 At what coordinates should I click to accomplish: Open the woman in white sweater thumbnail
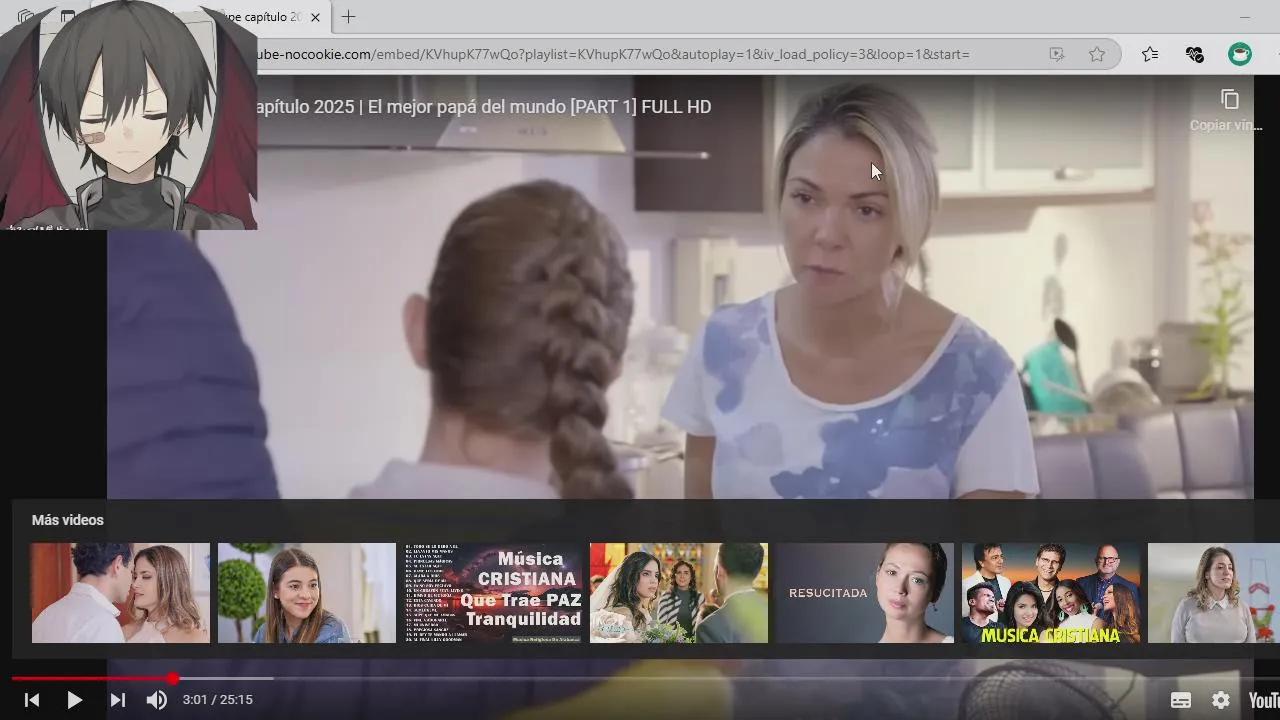[x=1214, y=593]
